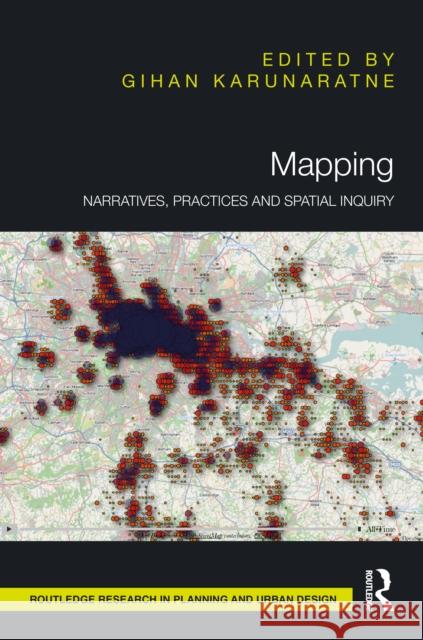Click the "Mapping" book title

332,165
